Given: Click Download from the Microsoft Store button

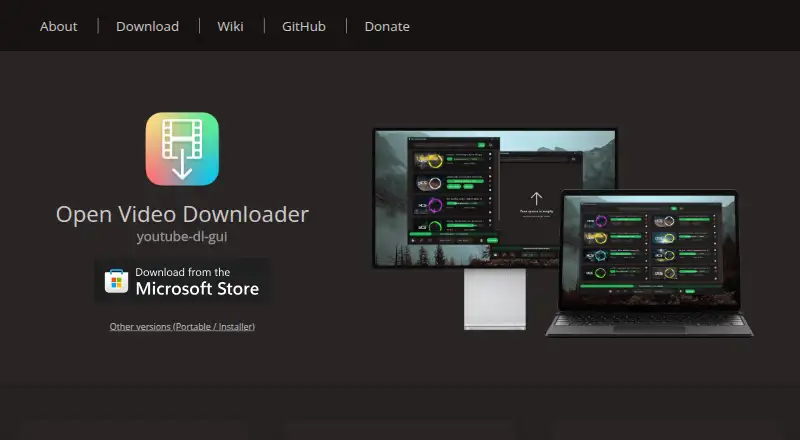Looking at the screenshot, I should pos(182,281).
